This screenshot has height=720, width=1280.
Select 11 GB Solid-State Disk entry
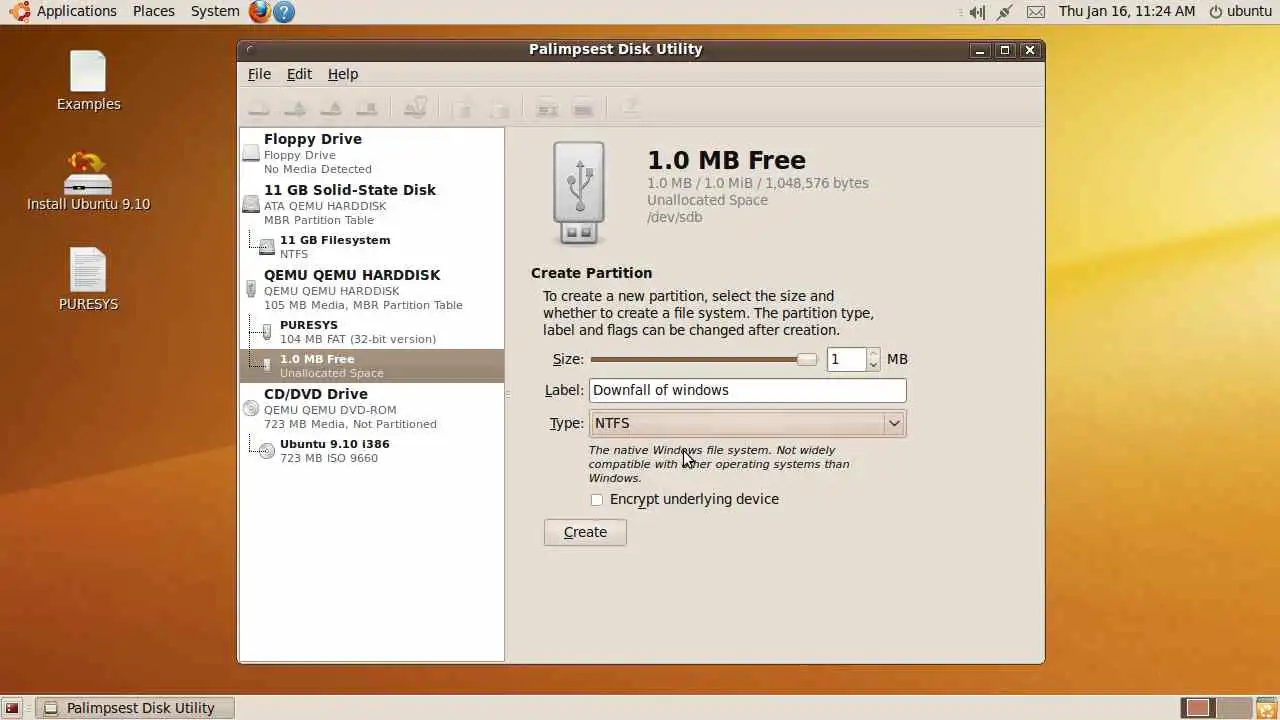pyautogui.click(x=371, y=204)
